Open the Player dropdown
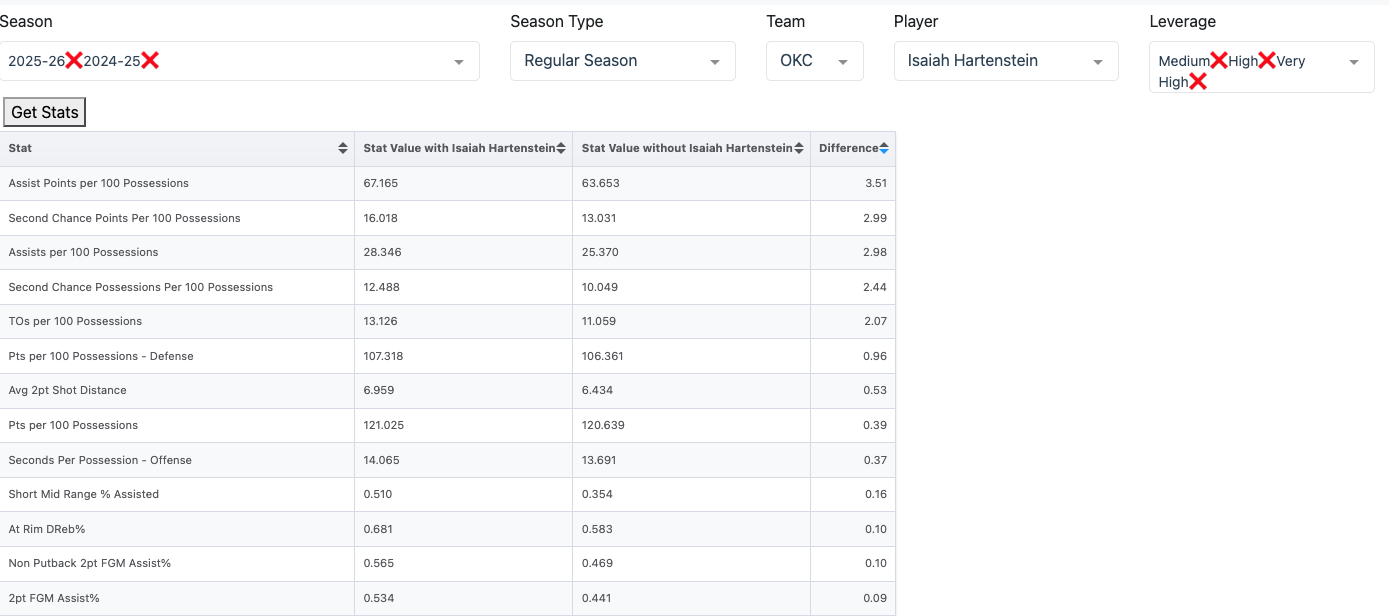1389x616 pixels. tap(1006, 61)
